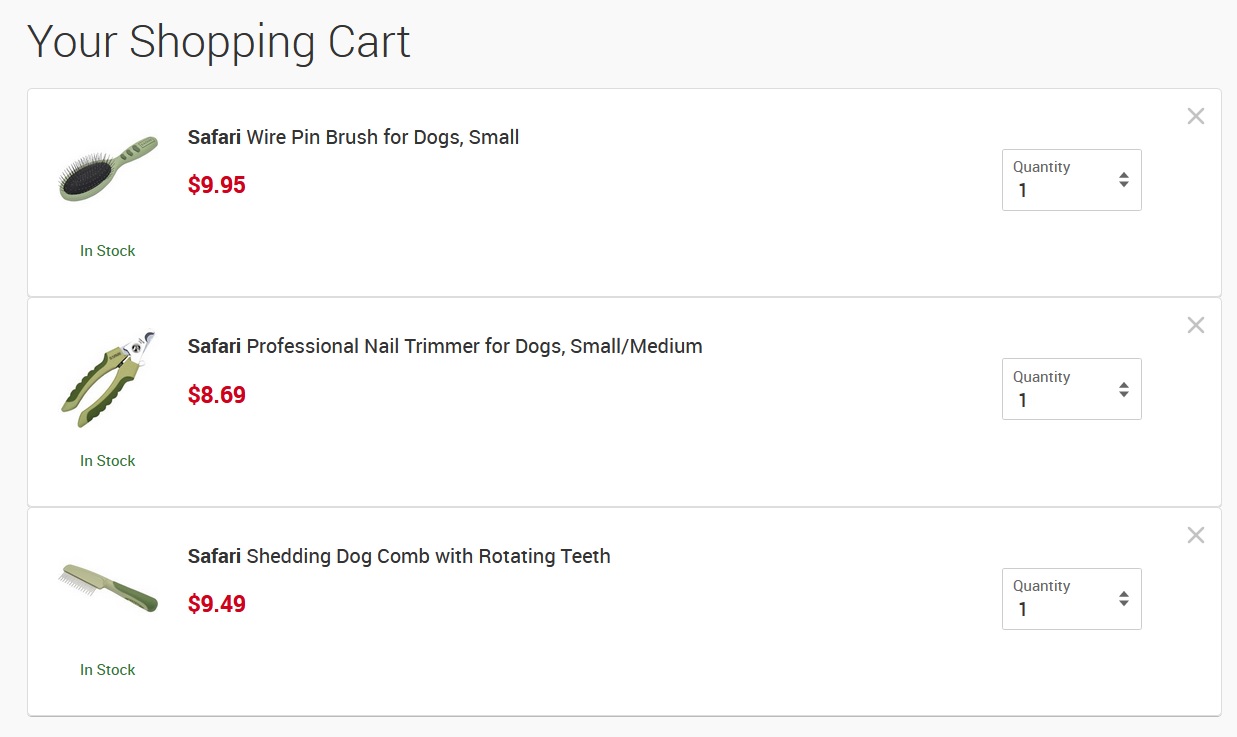The width and height of the screenshot is (1237, 737).
Task: Click the $8.69 price
Action: coord(217,395)
